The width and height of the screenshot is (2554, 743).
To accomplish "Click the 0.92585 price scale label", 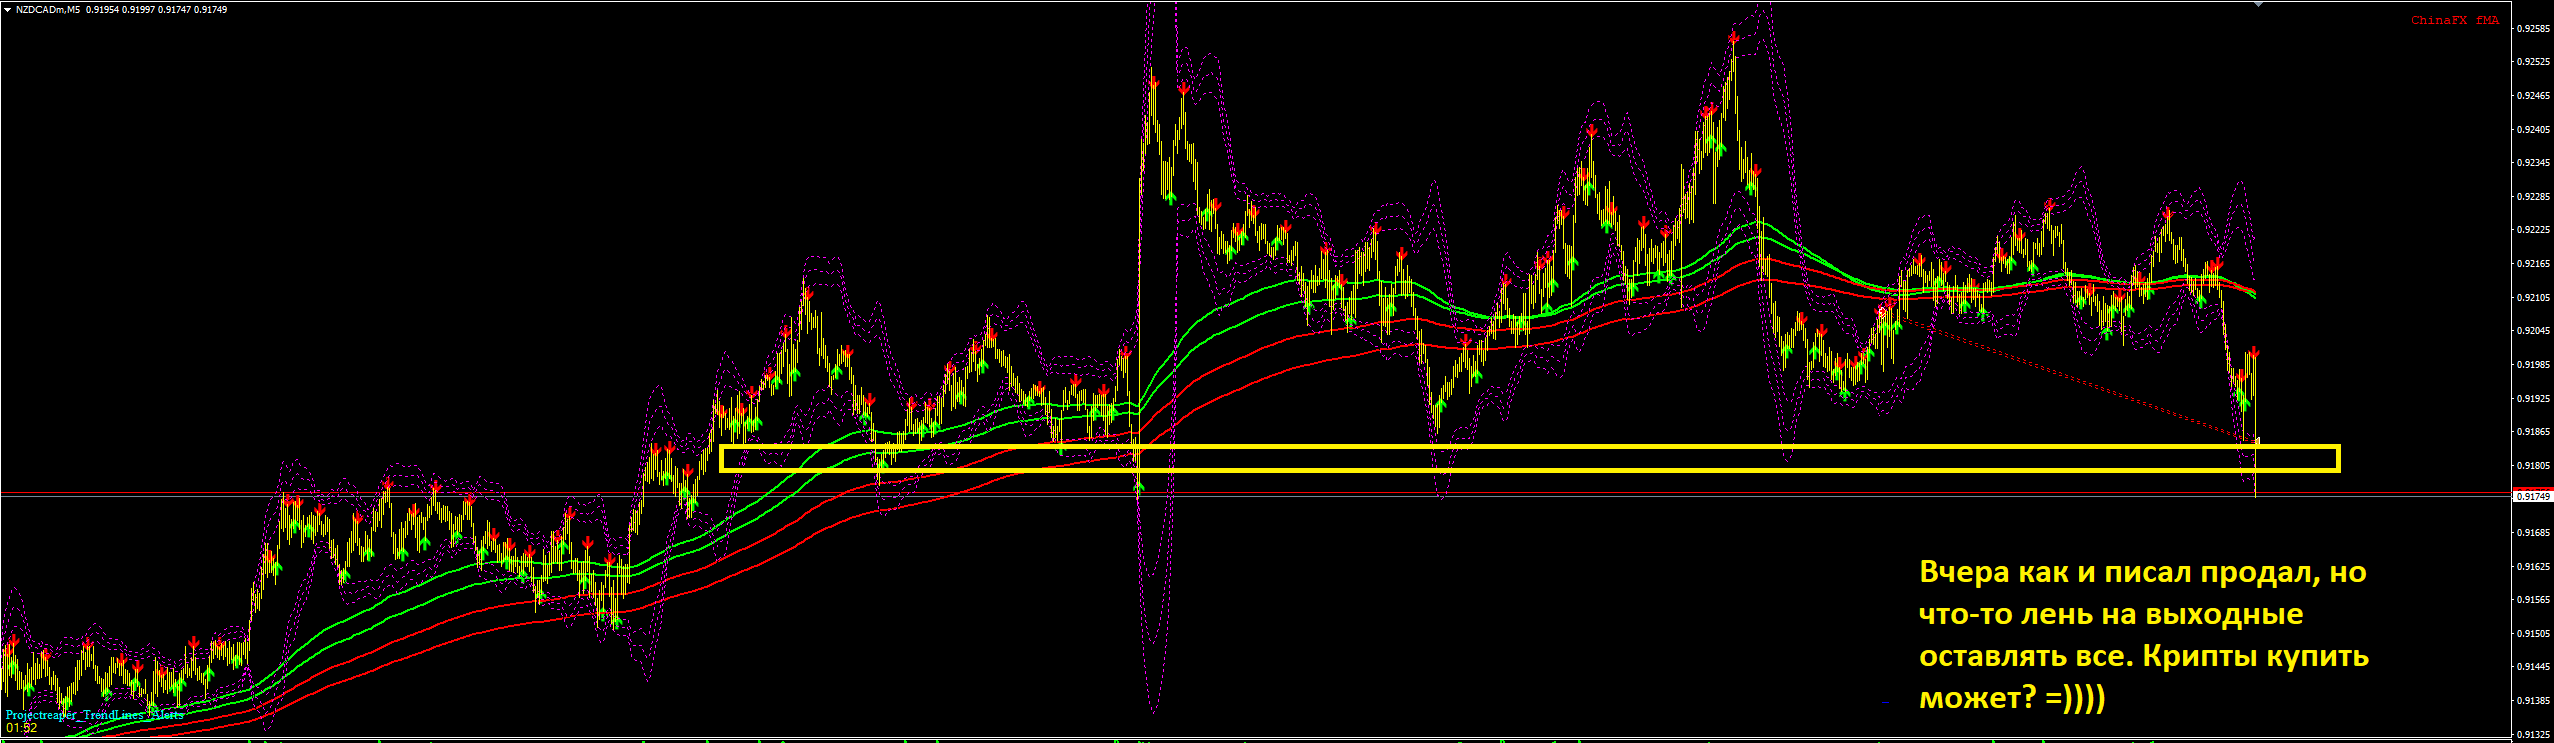I will tap(2533, 28).
